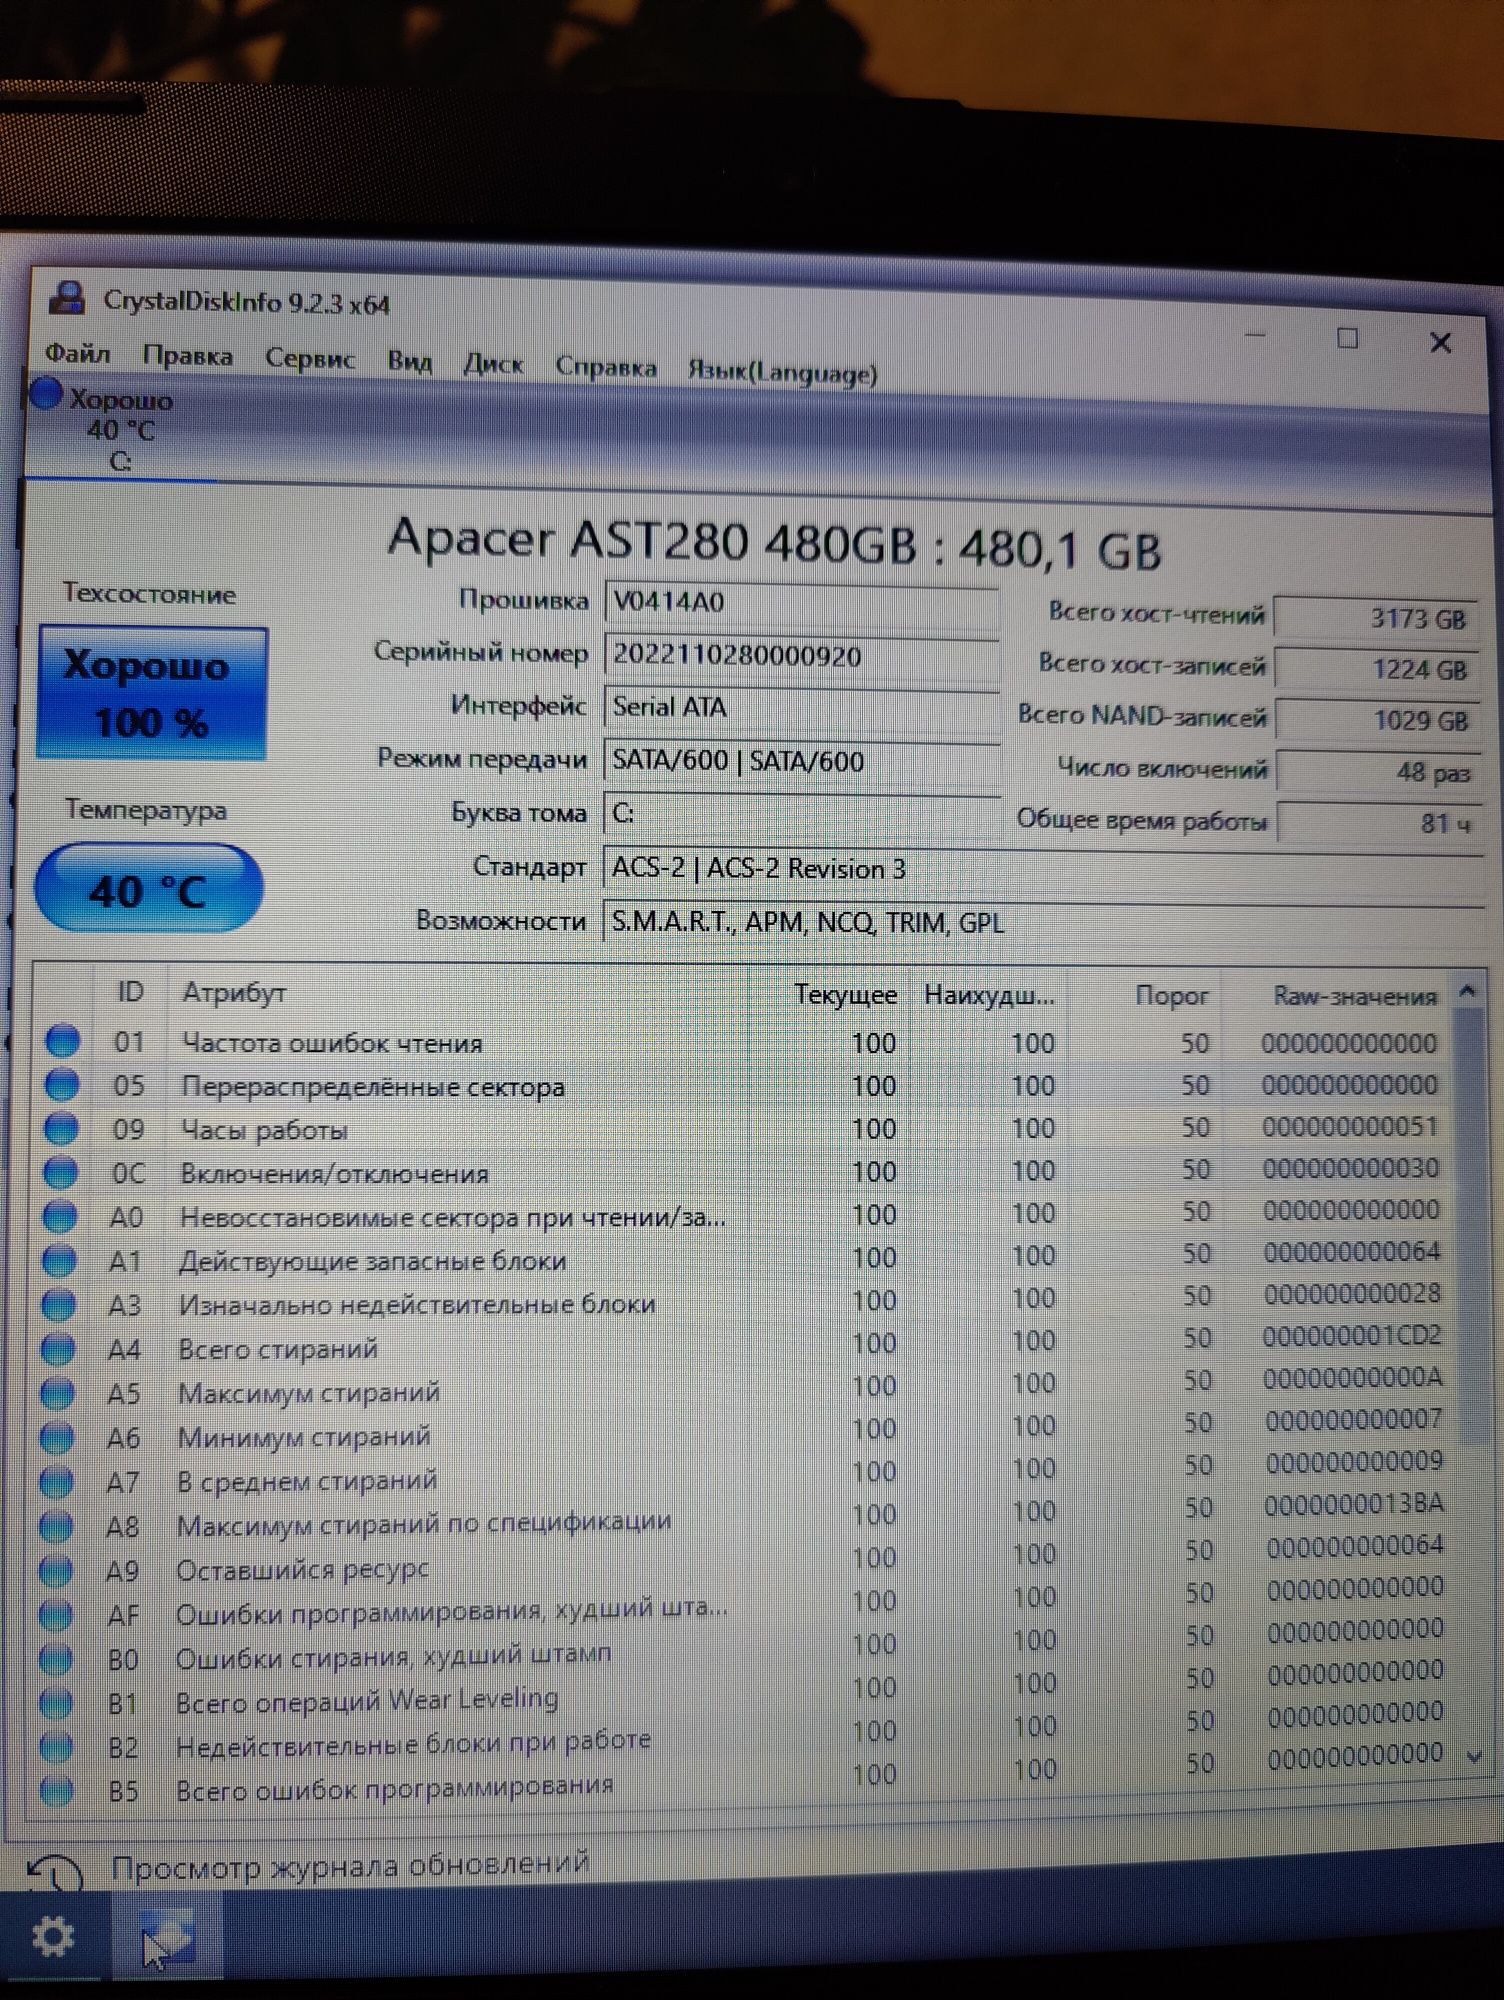1504x2000 pixels.
Task: Click the status icon for A4 Всего стираний
Action: coord(59,1347)
